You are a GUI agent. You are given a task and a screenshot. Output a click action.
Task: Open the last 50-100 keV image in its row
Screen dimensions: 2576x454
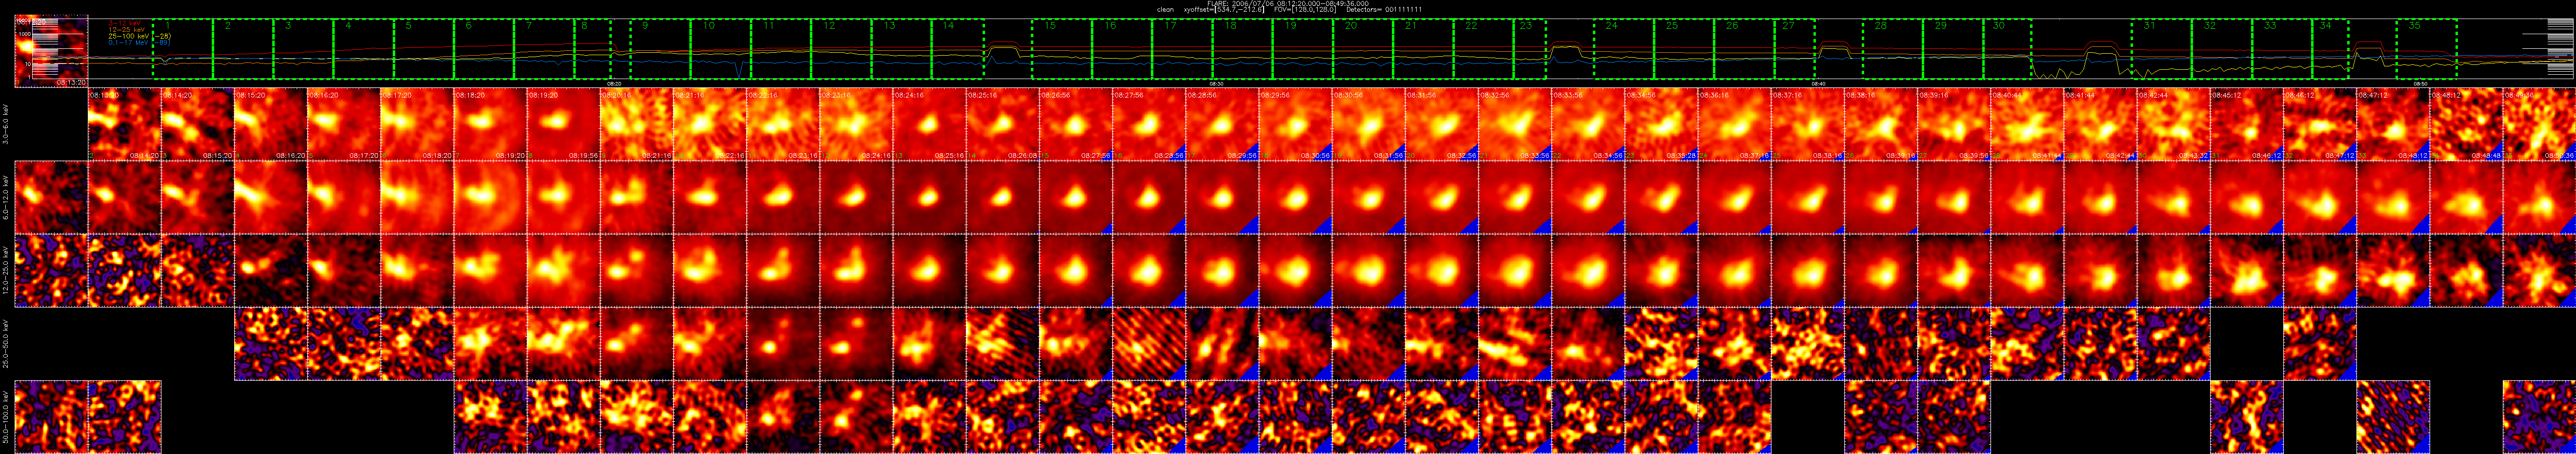(2538, 416)
